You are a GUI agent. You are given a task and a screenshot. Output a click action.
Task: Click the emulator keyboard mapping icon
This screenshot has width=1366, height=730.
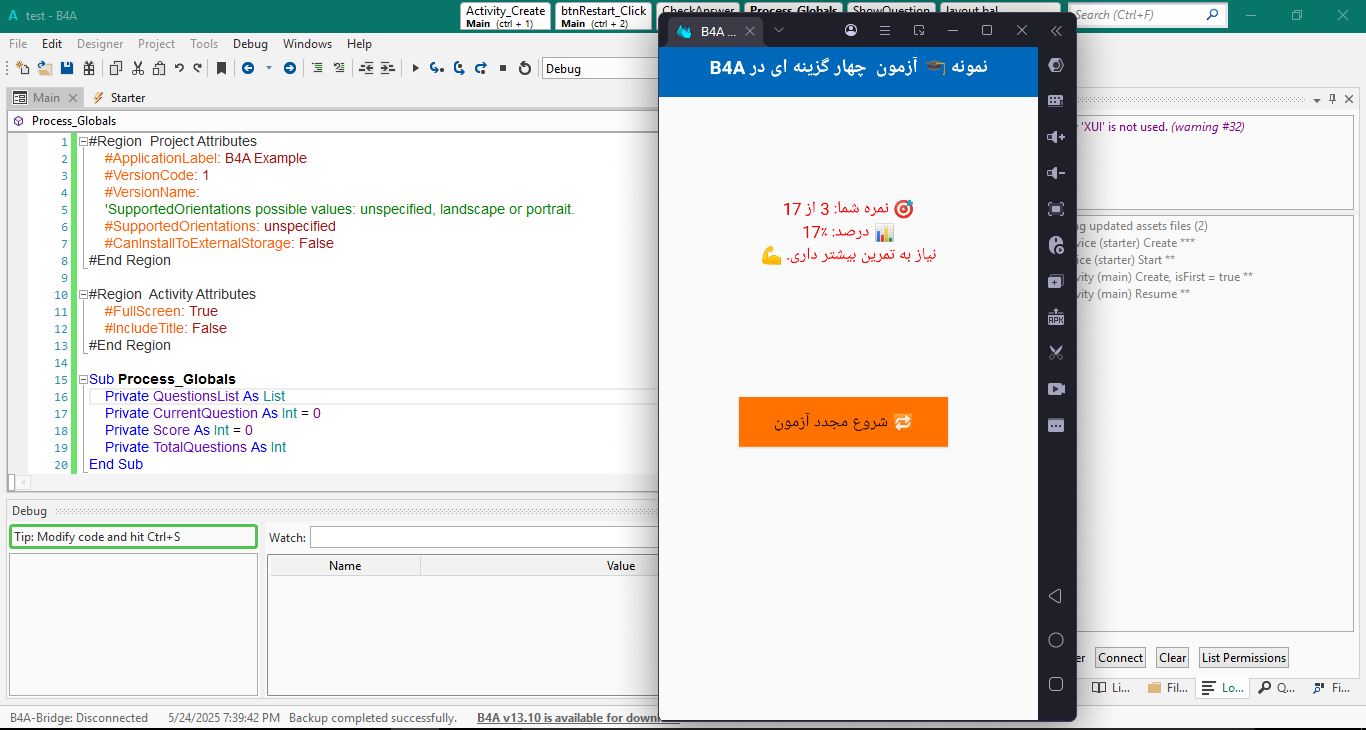(x=1055, y=100)
